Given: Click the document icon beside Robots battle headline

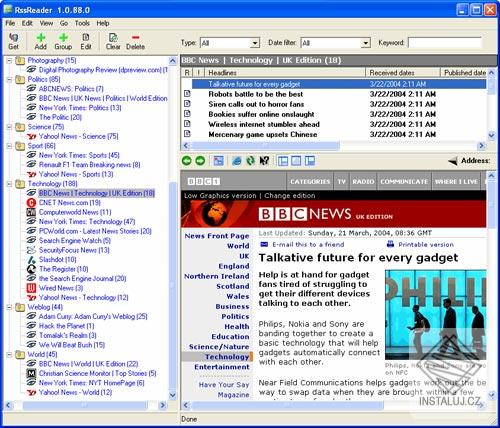Looking at the screenshot, I should [x=187, y=94].
